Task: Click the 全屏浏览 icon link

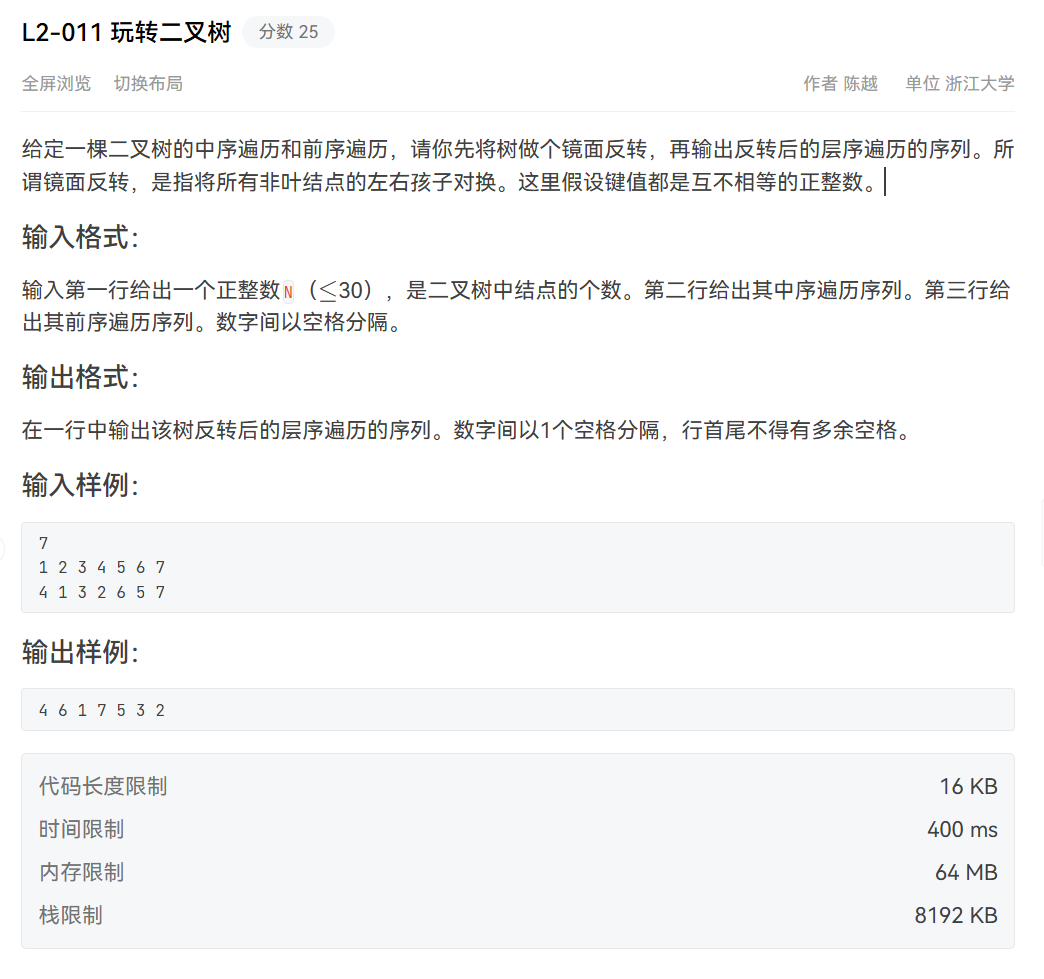Action: (x=57, y=84)
